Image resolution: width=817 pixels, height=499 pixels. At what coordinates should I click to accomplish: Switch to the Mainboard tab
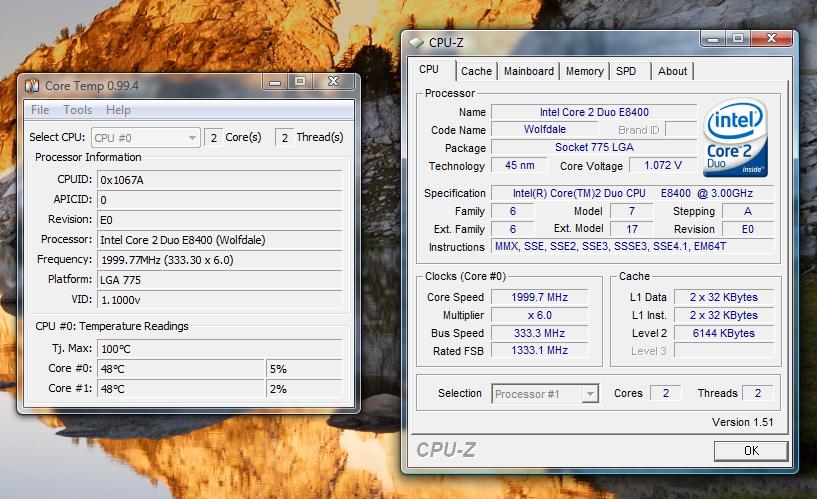pos(529,71)
